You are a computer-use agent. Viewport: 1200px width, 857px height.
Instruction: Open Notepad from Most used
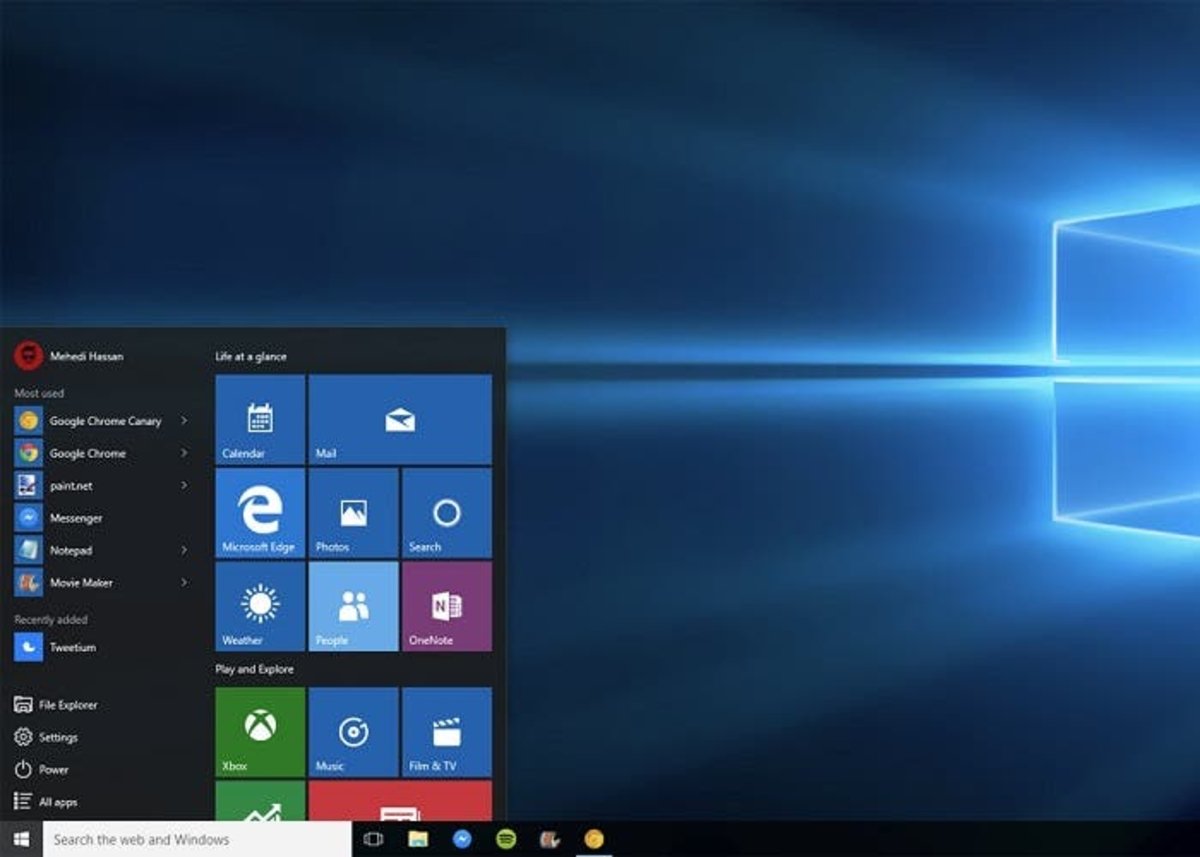point(102,550)
